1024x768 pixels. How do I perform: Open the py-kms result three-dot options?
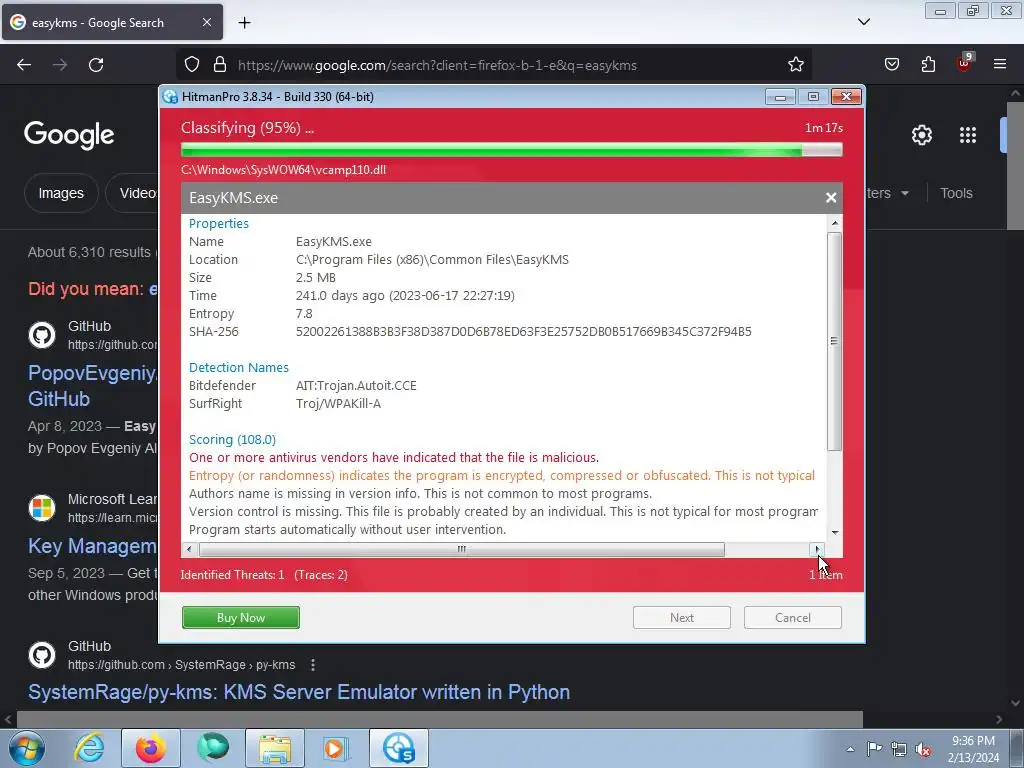(313, 665)
